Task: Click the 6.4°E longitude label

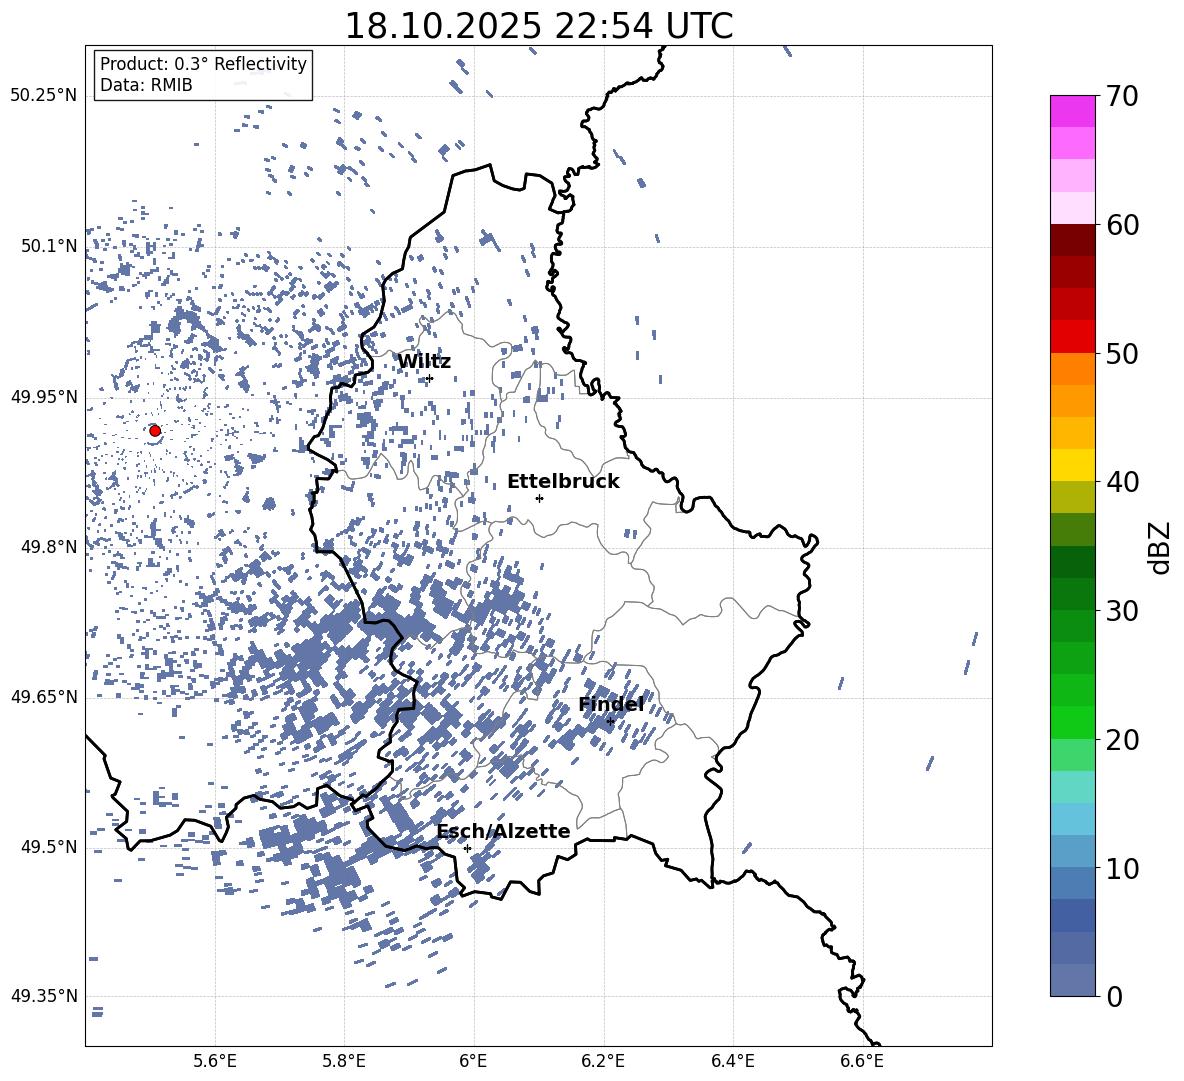Action: (x=732, y=1061)
